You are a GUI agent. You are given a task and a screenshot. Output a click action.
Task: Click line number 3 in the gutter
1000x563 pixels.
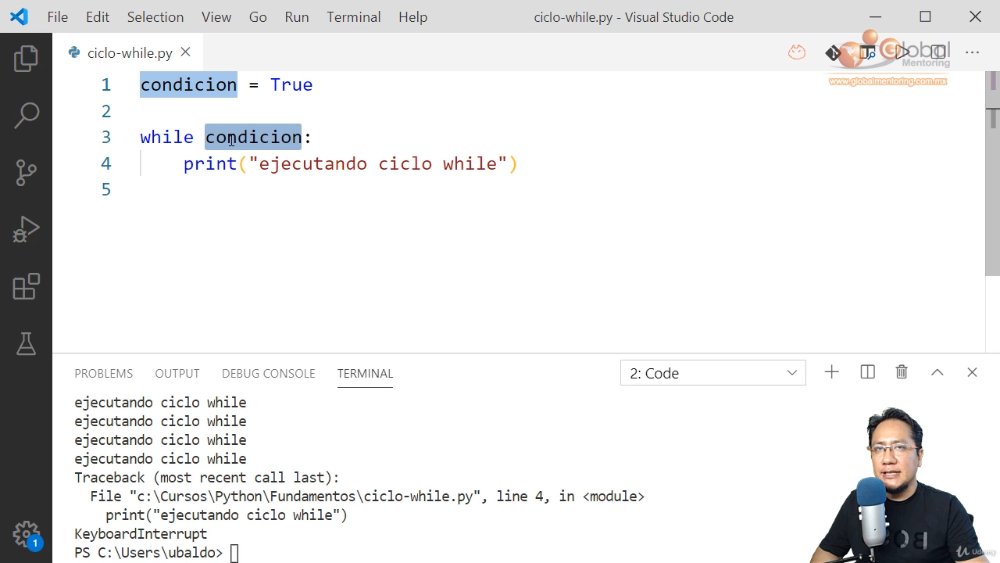point(106,137)
